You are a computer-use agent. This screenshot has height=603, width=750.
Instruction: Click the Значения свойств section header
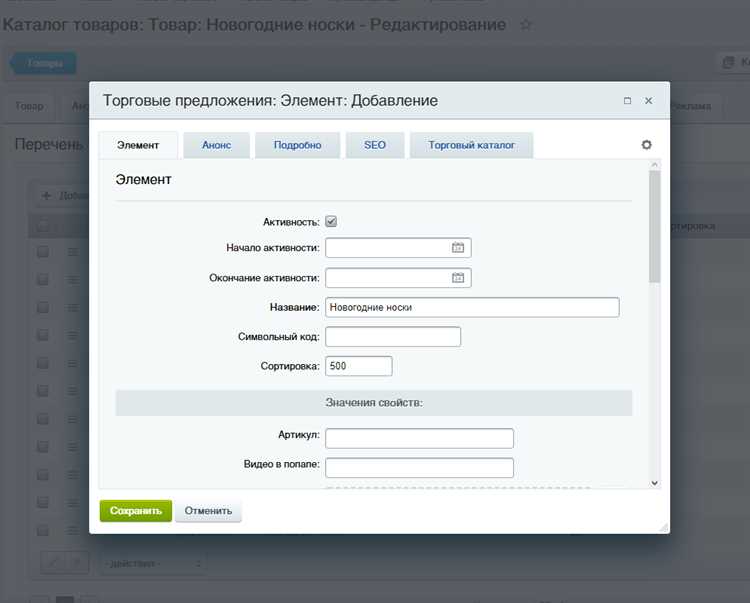point(374,403)
